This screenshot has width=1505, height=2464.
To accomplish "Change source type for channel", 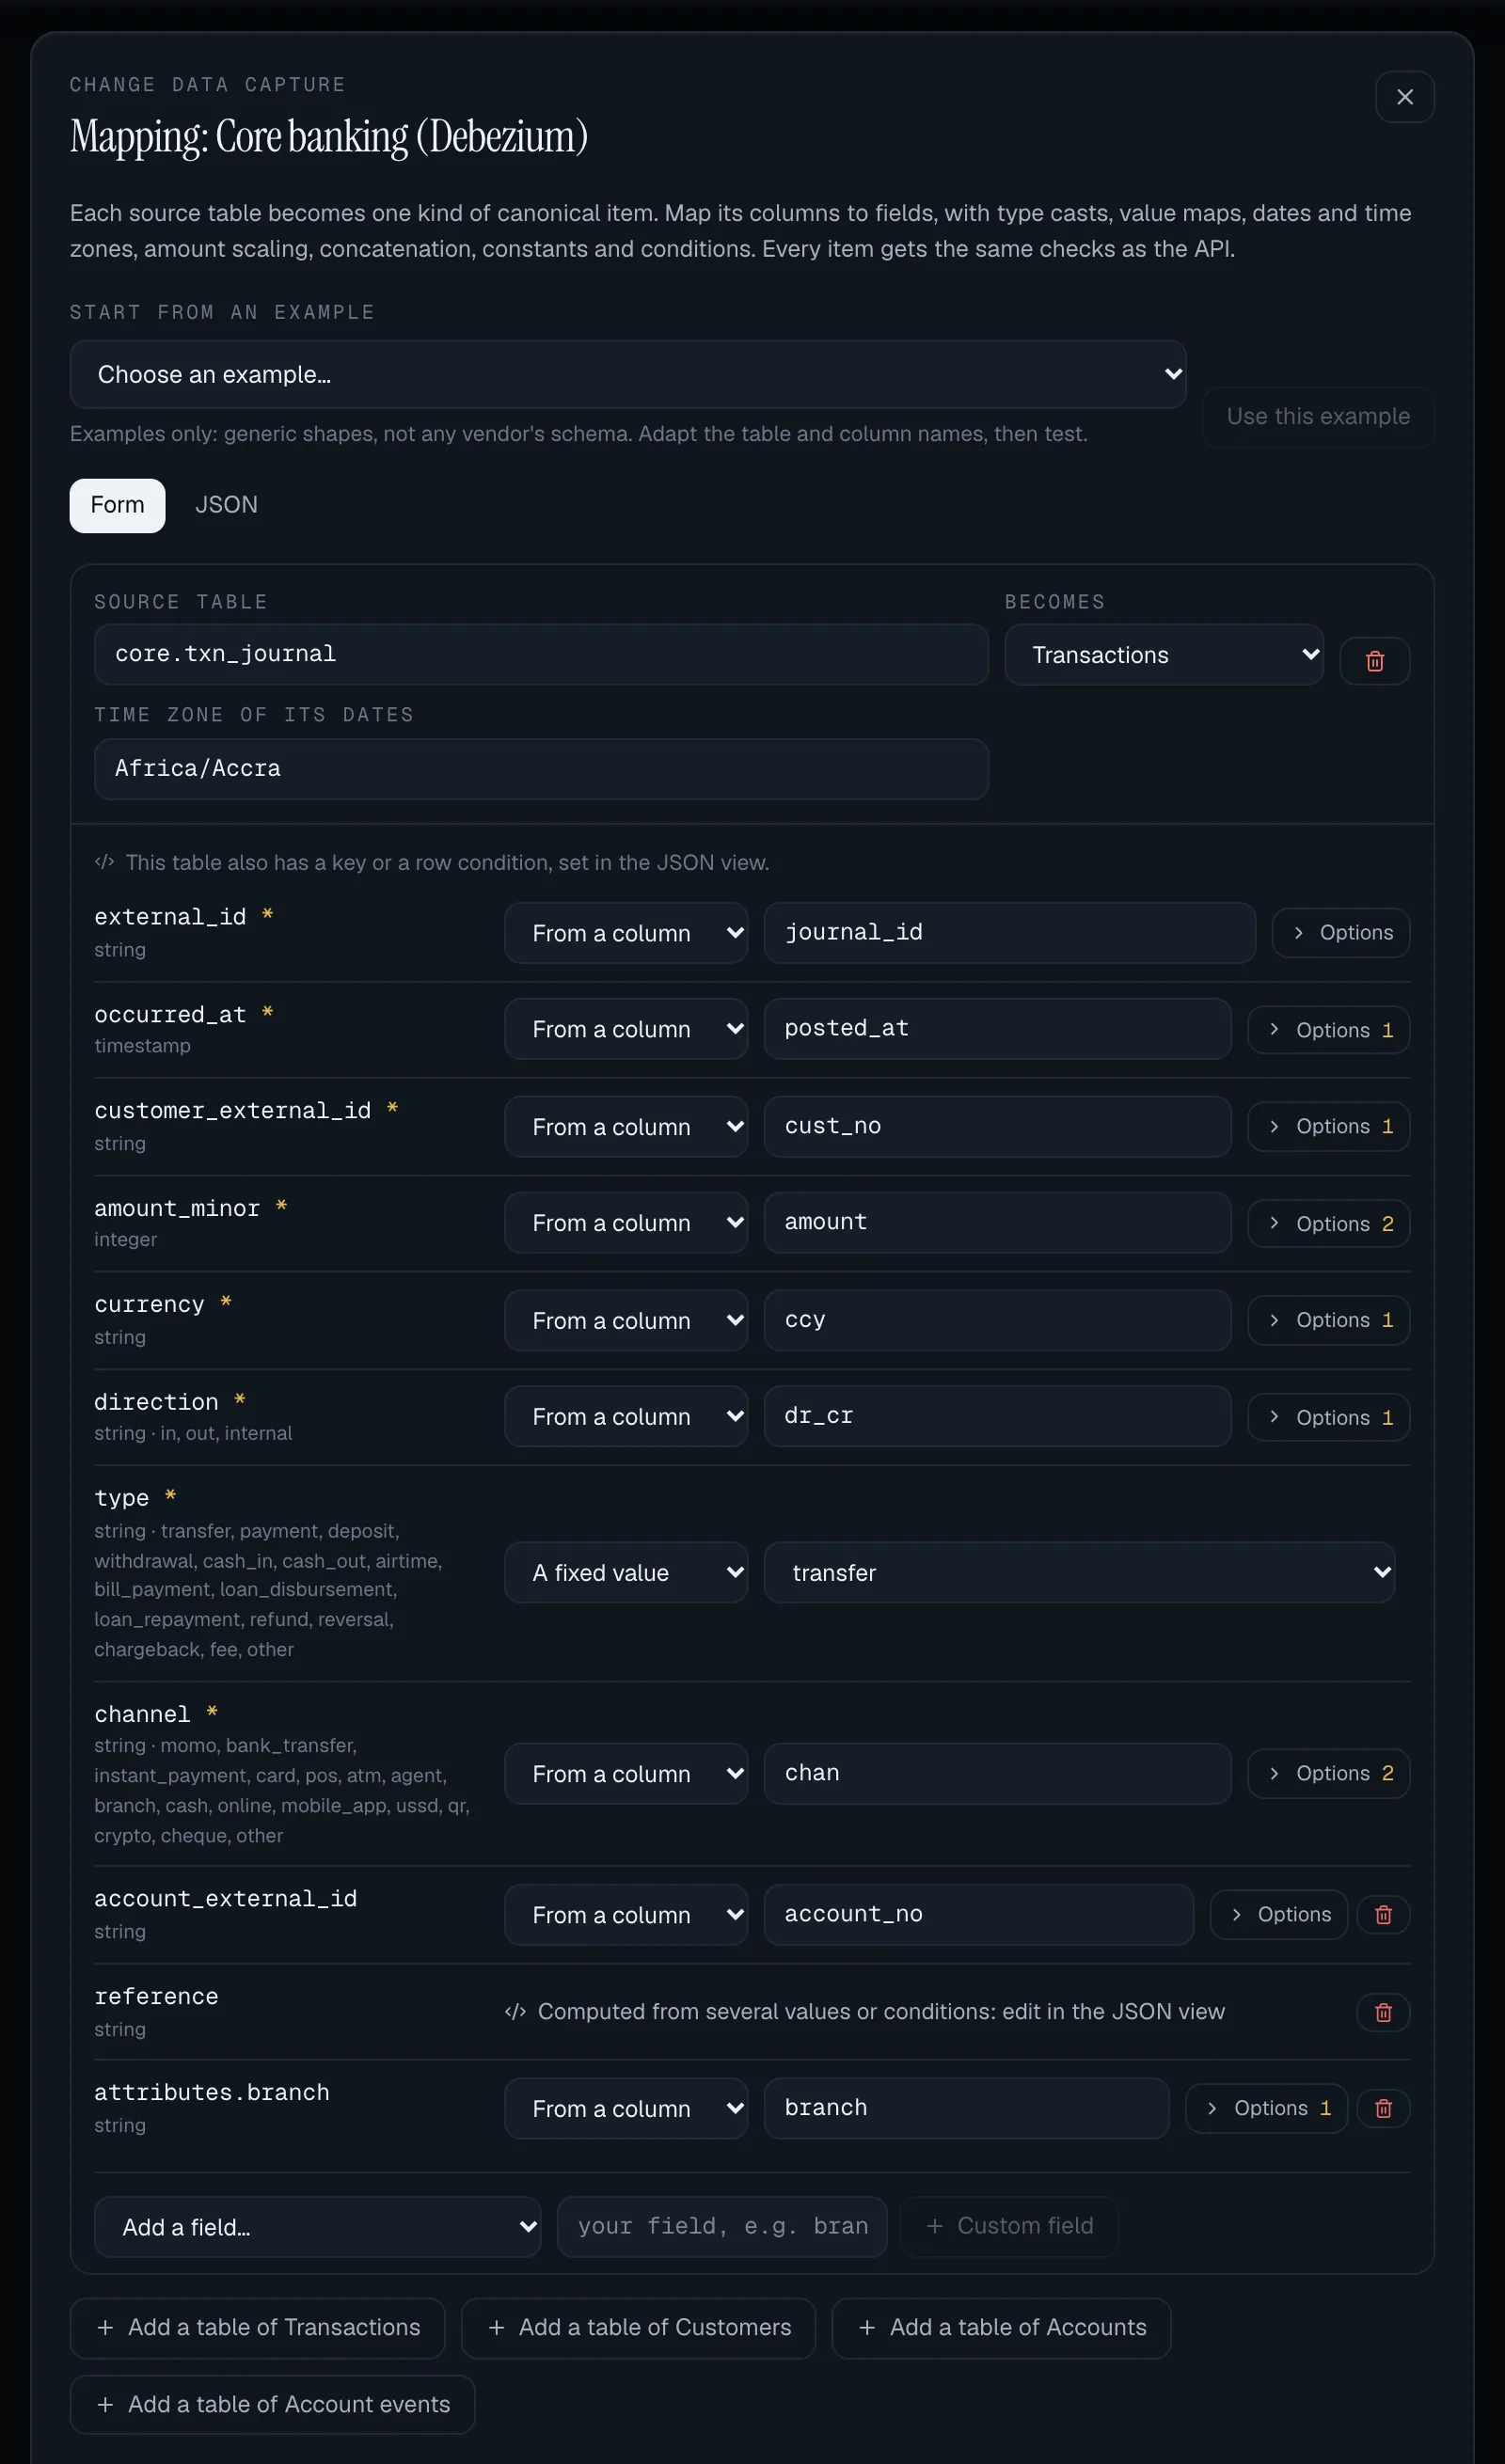I will 625,1774.
